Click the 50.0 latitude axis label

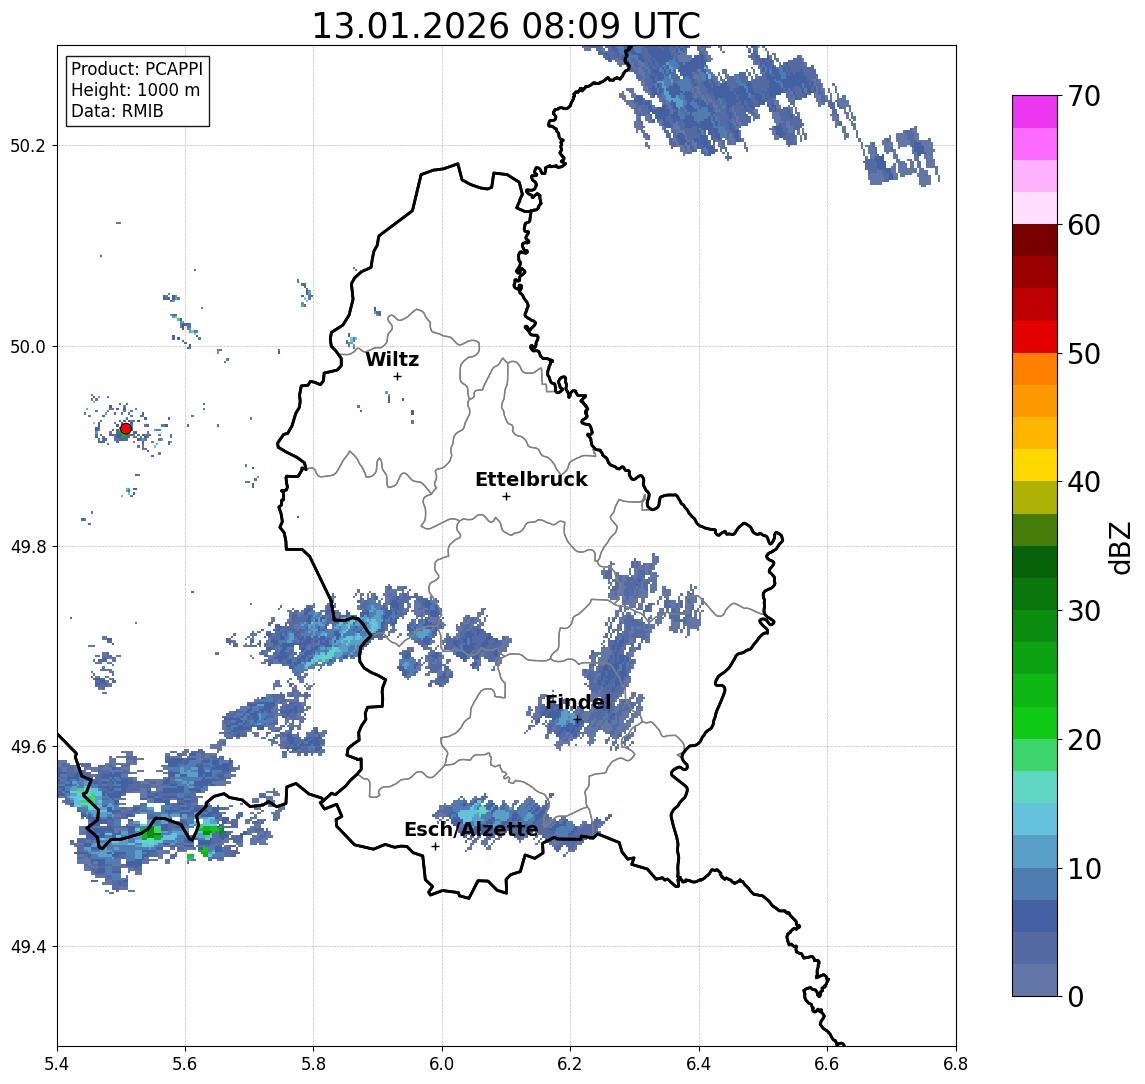(27, 346)
